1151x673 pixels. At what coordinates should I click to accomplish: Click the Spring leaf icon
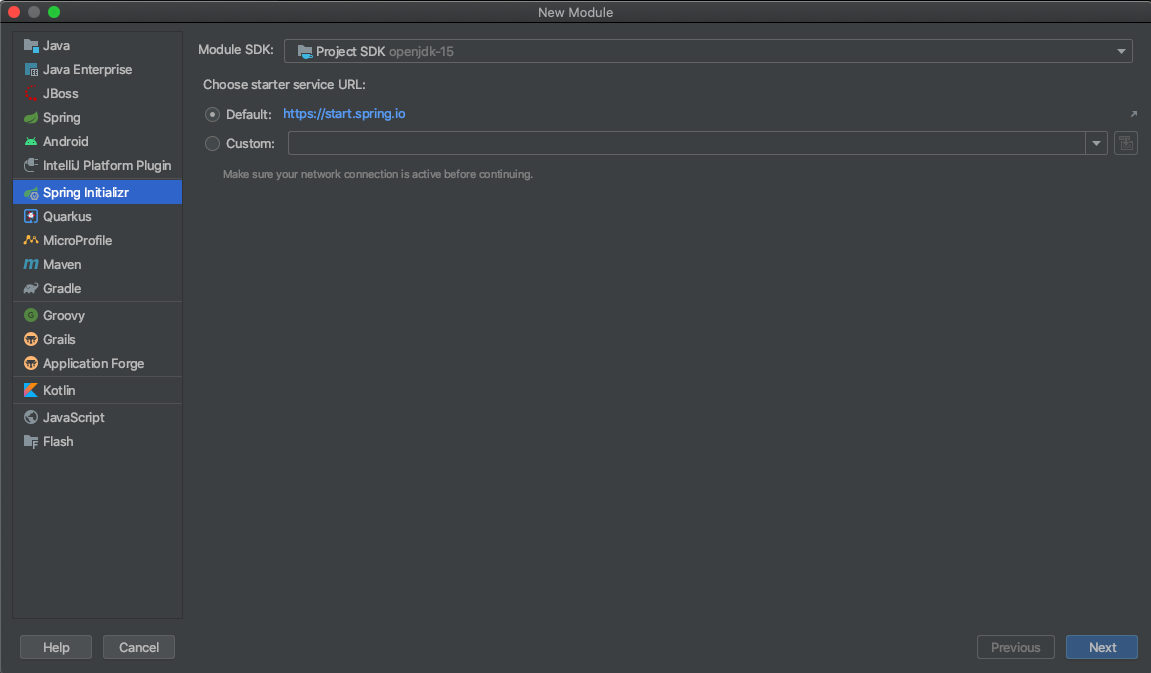31,117
